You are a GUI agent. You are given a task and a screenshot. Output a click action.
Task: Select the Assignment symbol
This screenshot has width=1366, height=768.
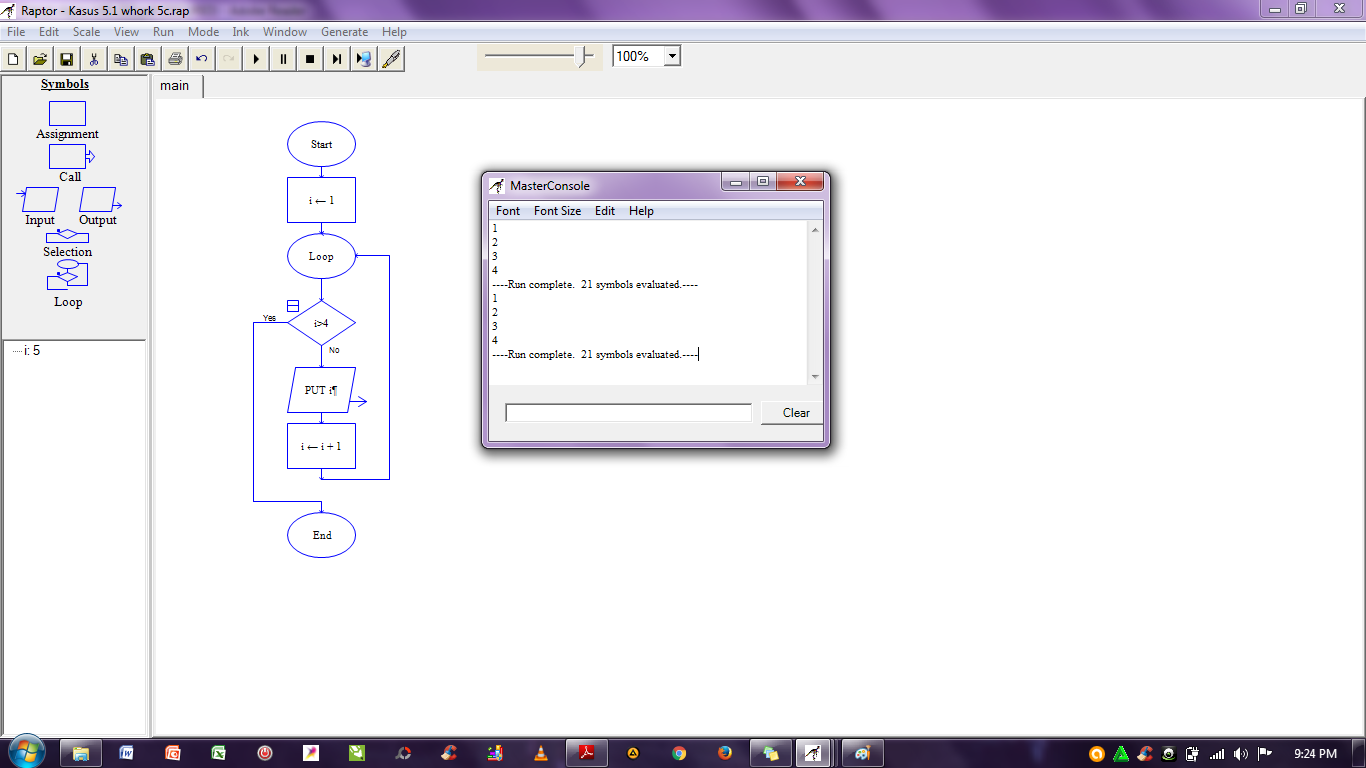(x=67, y=113)
